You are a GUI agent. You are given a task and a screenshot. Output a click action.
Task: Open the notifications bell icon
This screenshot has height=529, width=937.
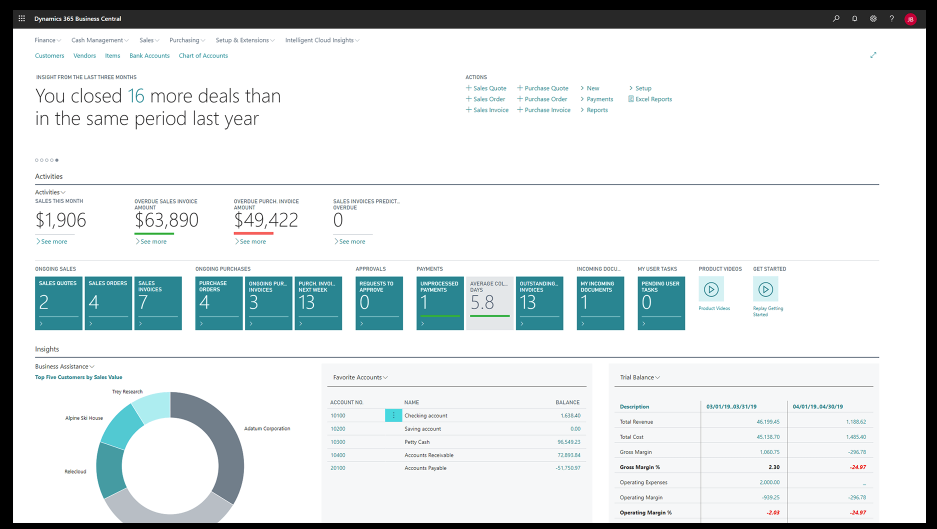pyautogui.click(x=855, y=19)
